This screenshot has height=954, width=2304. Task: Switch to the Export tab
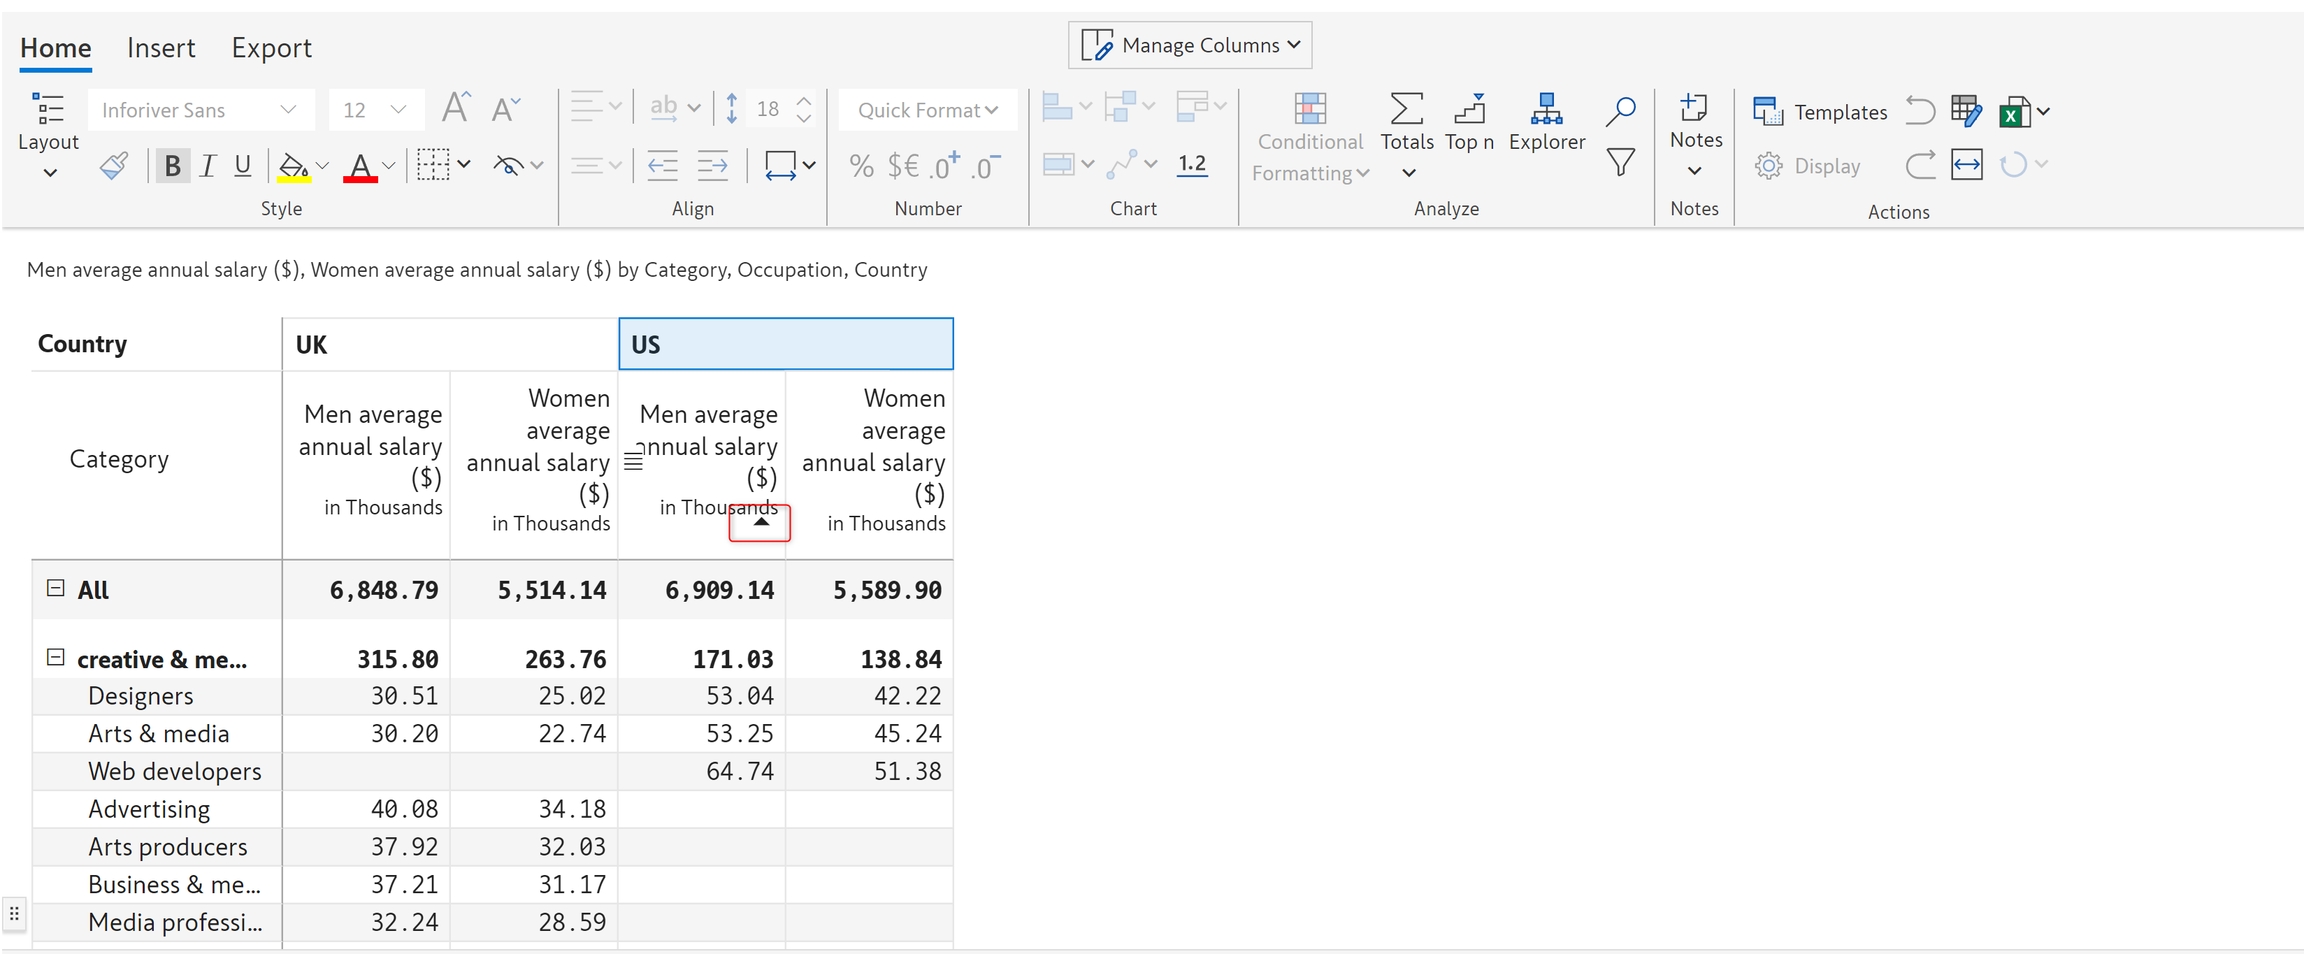pyautogui.click(x=271, y=48)
